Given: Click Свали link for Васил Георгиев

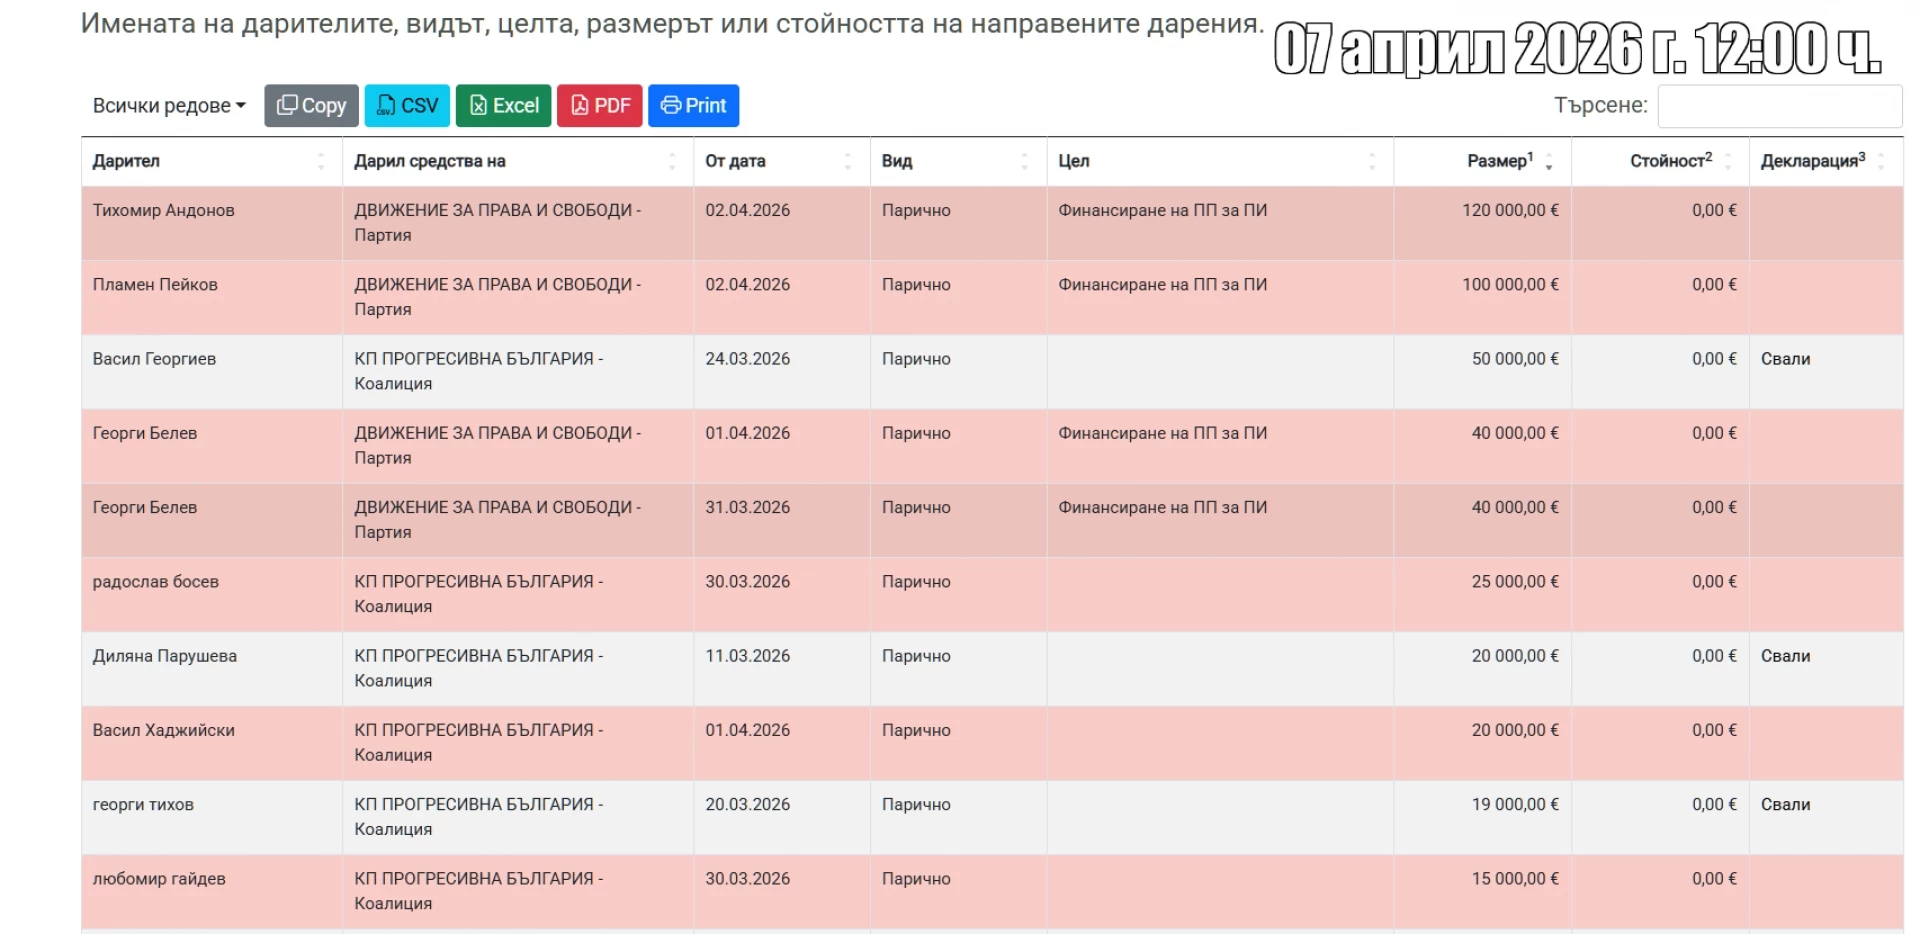Looking at the screenshot, I should [x=1785, y=359].
